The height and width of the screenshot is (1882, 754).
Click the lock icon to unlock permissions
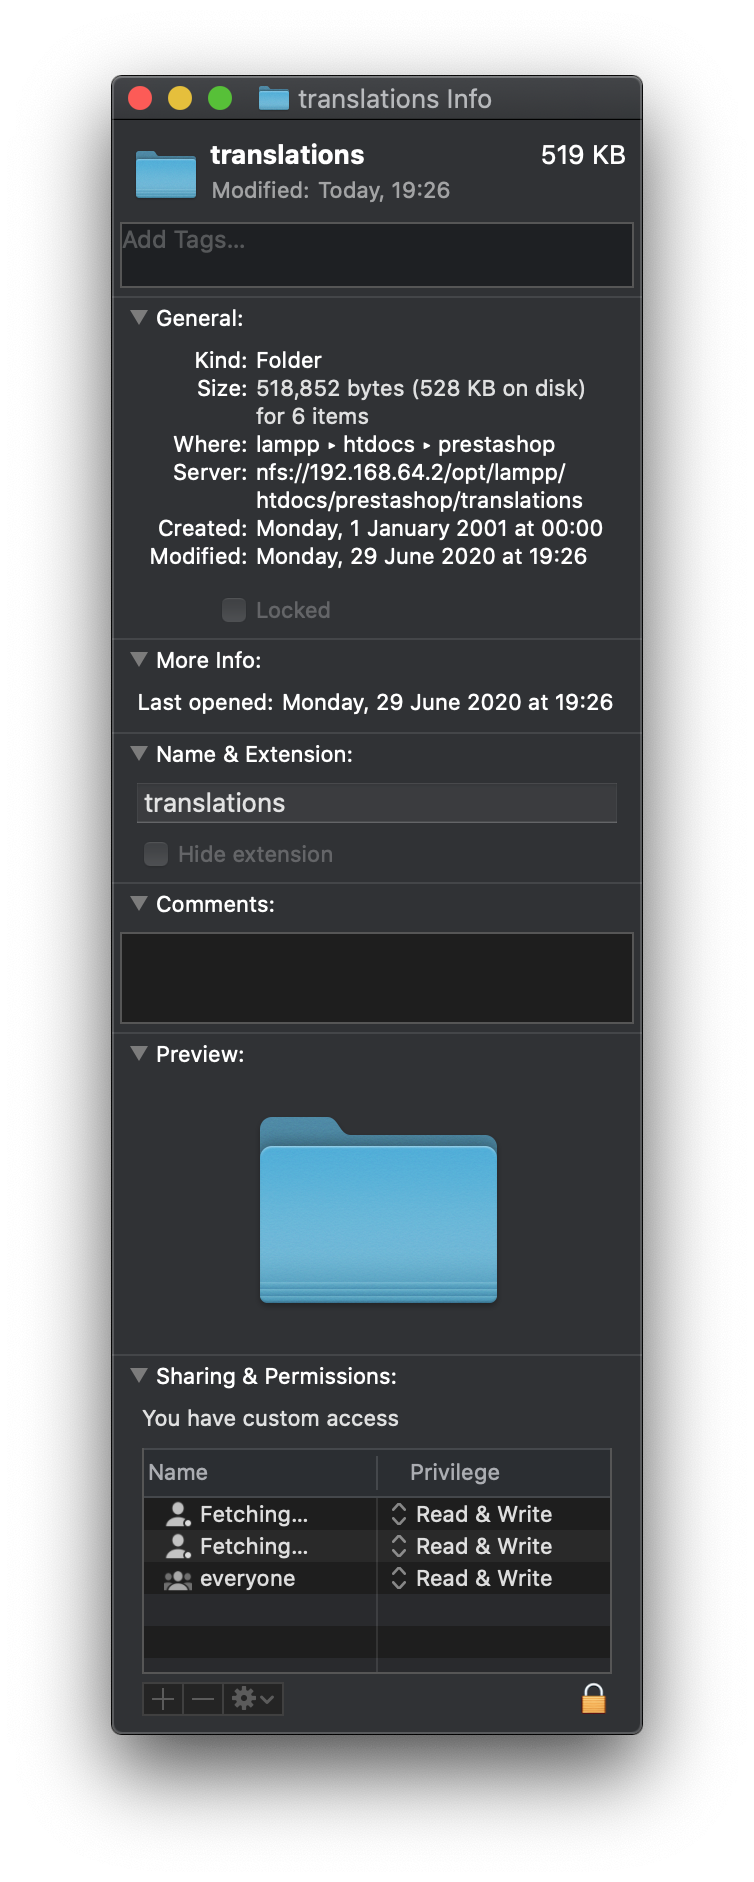click(593, 1698)
